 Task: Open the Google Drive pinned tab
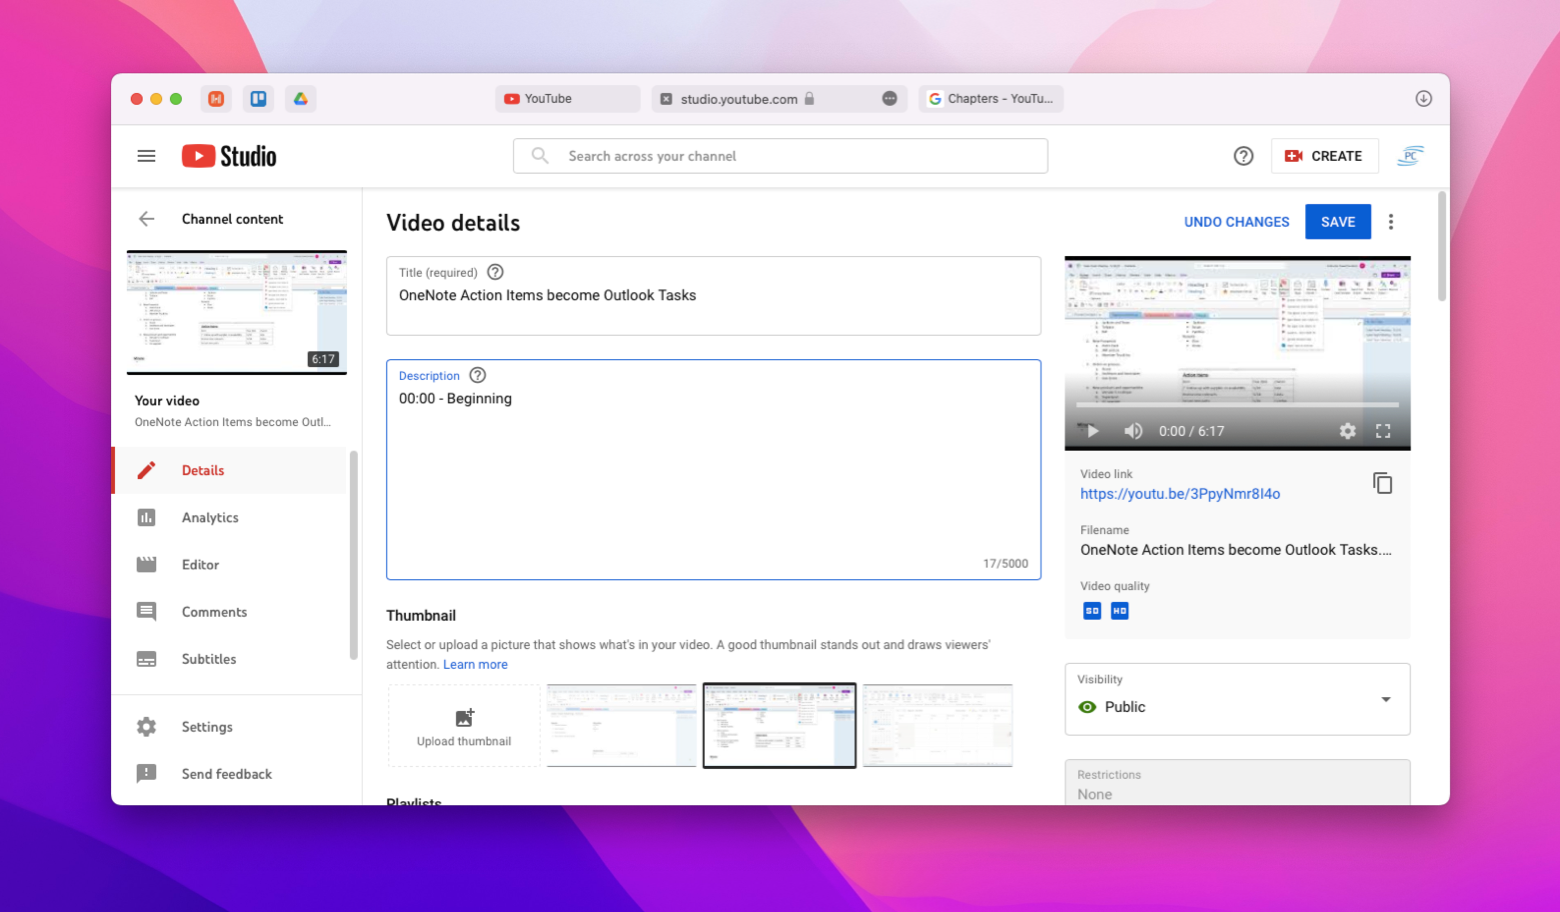[300, 98]
